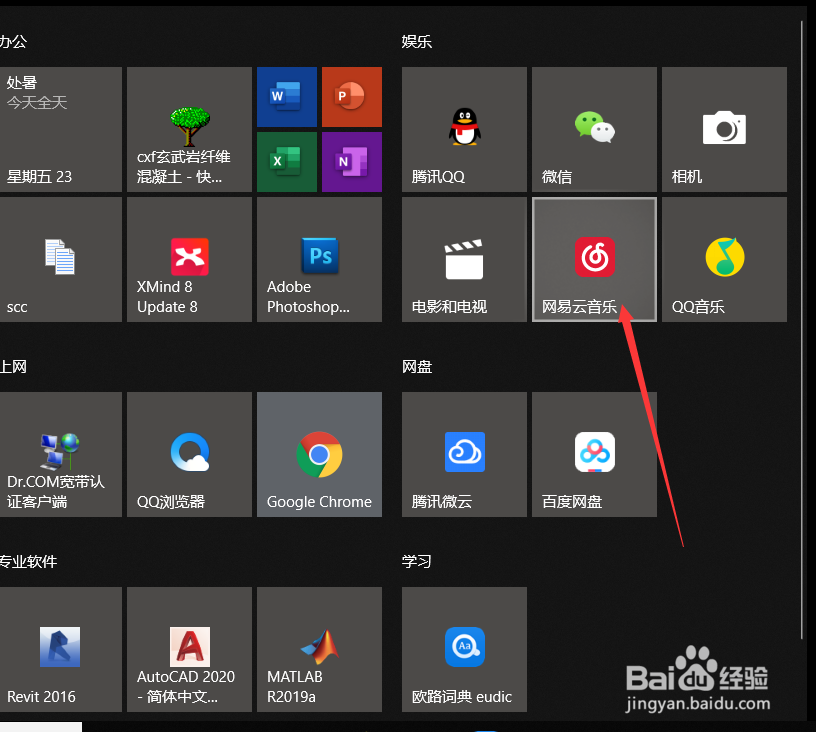Launch MATLAB R2019a tile

pyautogui.click(x=320, y=650)
